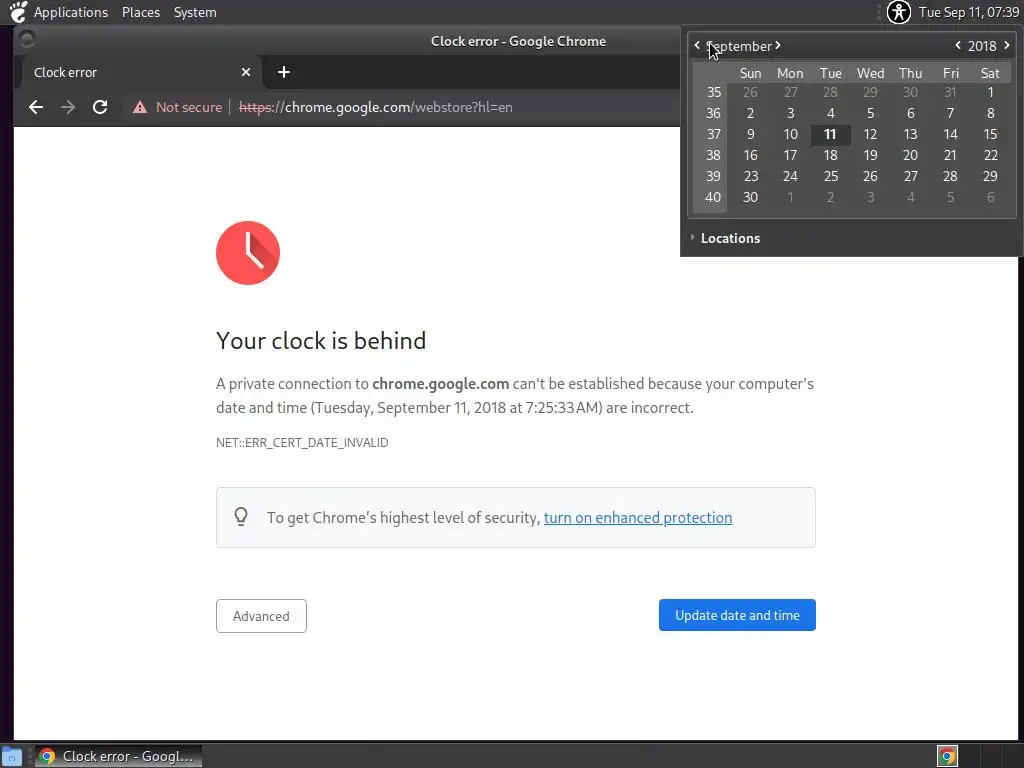Click the Chrome icon in the bottom-right tray
The width and height of the screenshot is (1024, 768).
(947, 756)
